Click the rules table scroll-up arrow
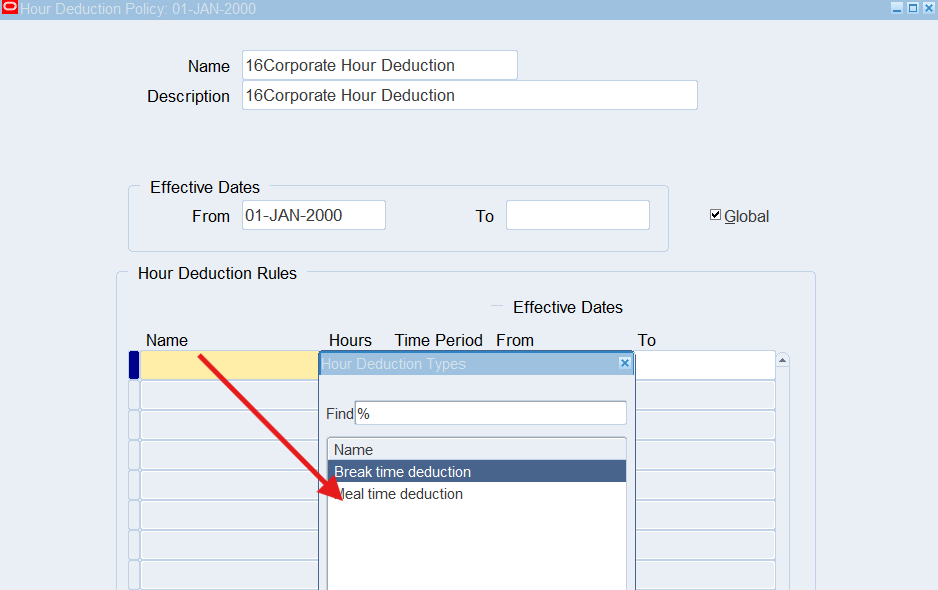Image resolution: width=938 pixels, height=590 pixels. pyautogui.click(x=783, y=360)
